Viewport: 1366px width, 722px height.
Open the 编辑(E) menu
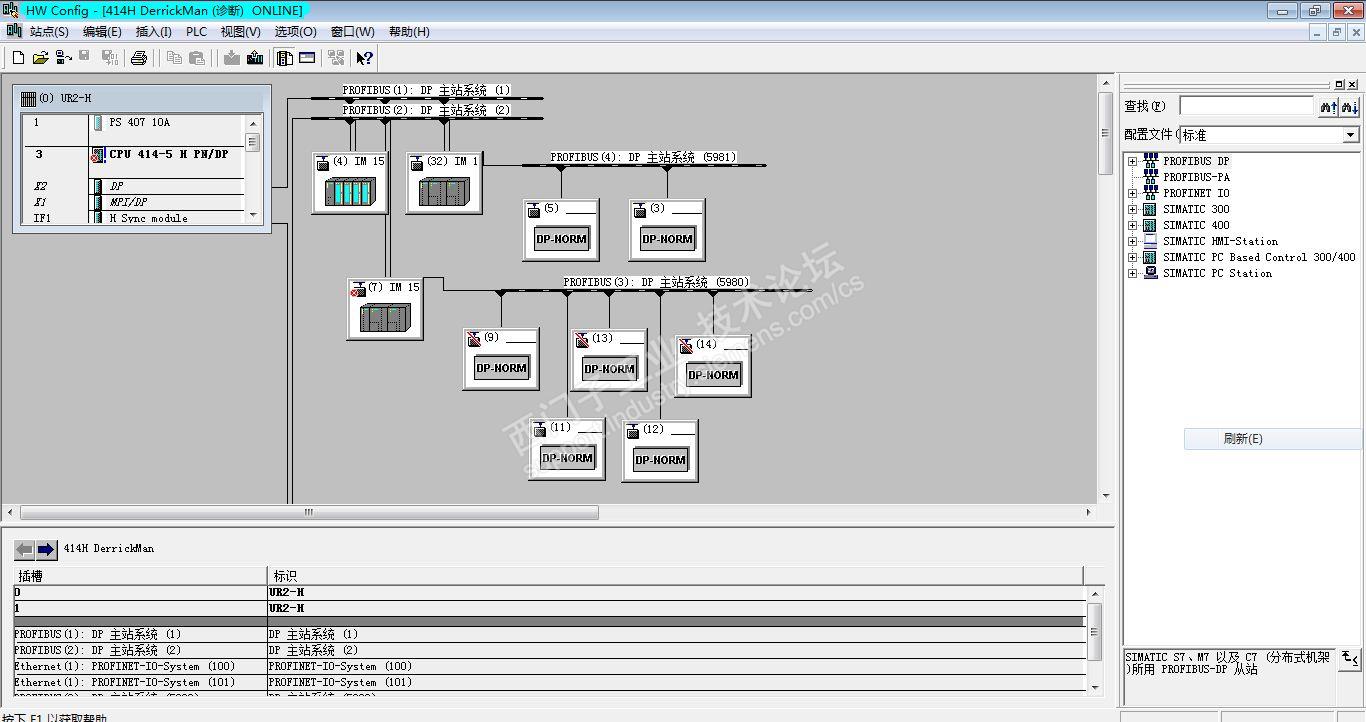[102, 32]
